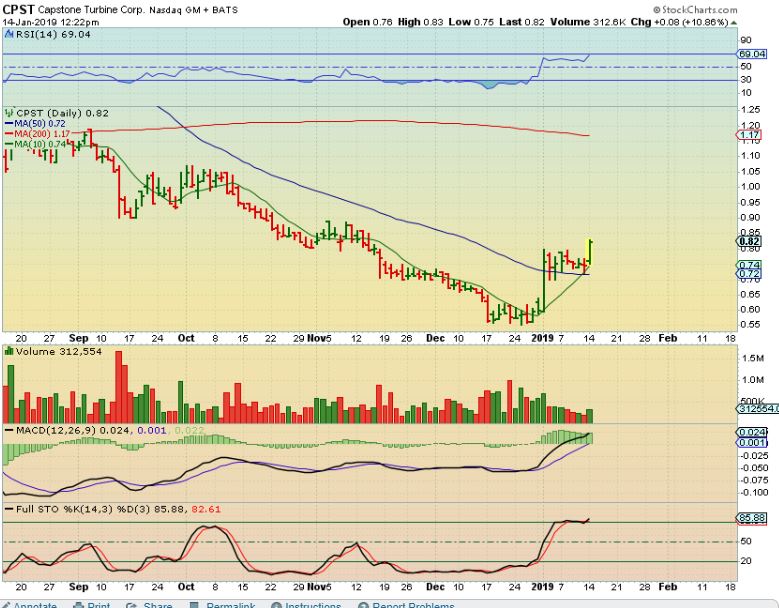
Task: Click the CPST (Daily) 0.82 legend label
Action: (62, 113)
